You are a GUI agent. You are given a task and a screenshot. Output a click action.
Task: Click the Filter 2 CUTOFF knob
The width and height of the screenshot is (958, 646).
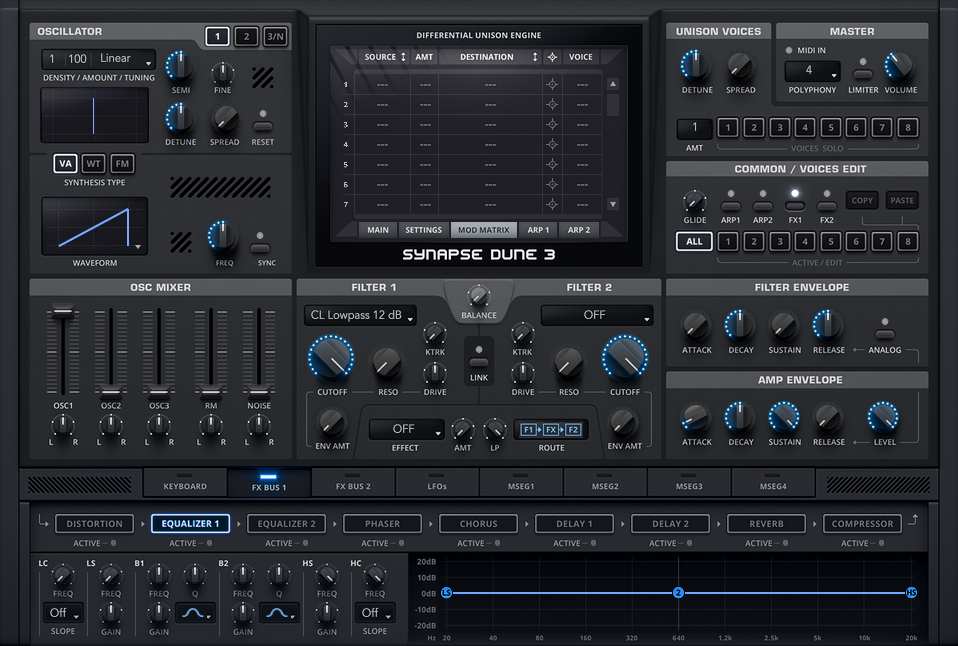[624, 358]
